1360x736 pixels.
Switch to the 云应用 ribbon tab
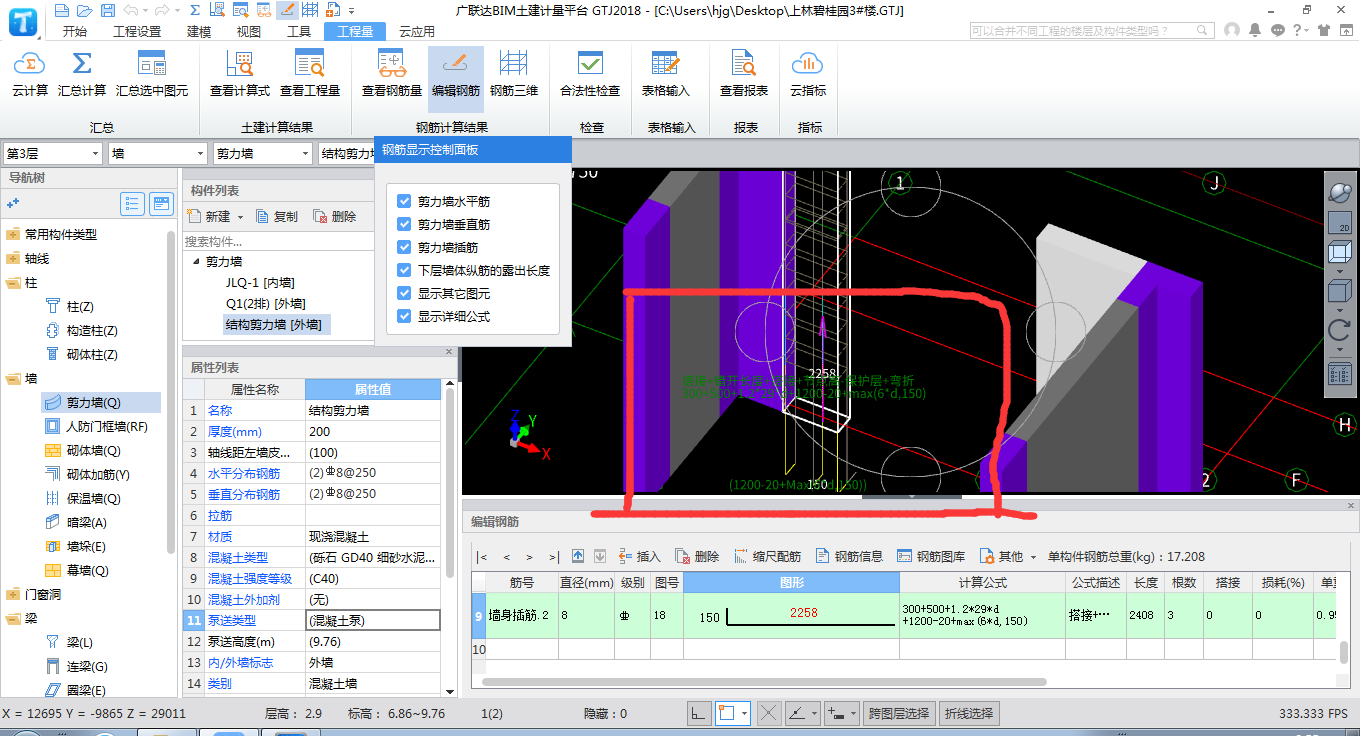(x=416, y=31)
